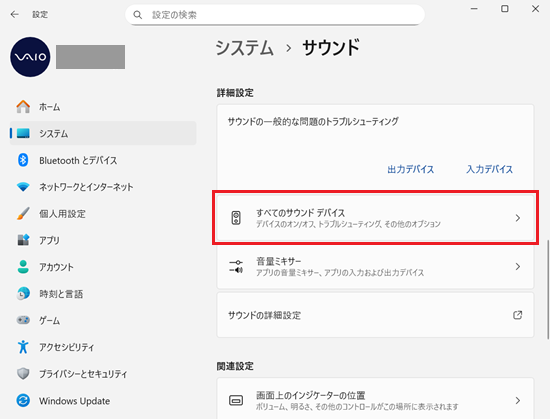Click the external link icon on サウンドの詳細設定
The height and width of the screenshot is (419, 550).
[x=518, y=315]
